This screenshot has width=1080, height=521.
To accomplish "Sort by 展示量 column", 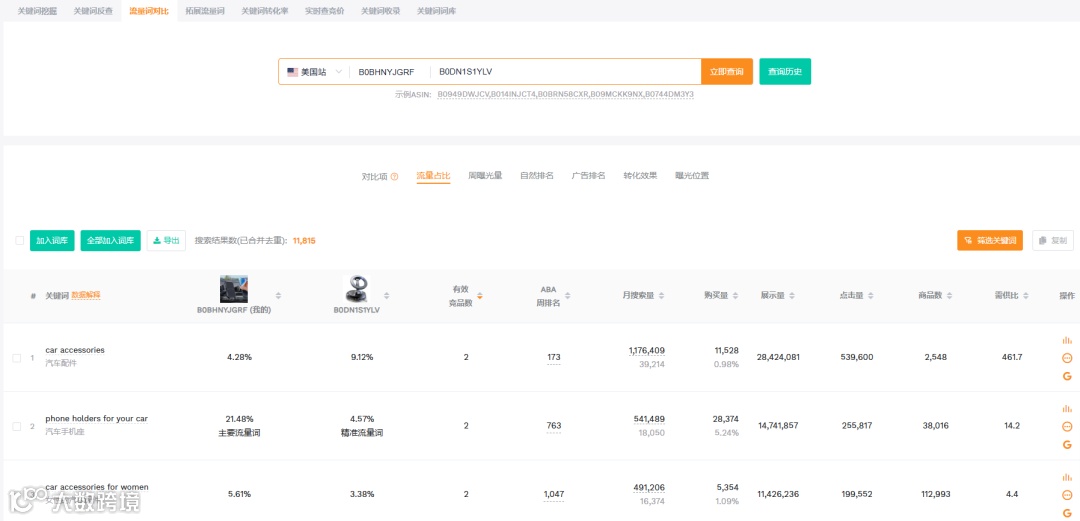I will (791, 296).
